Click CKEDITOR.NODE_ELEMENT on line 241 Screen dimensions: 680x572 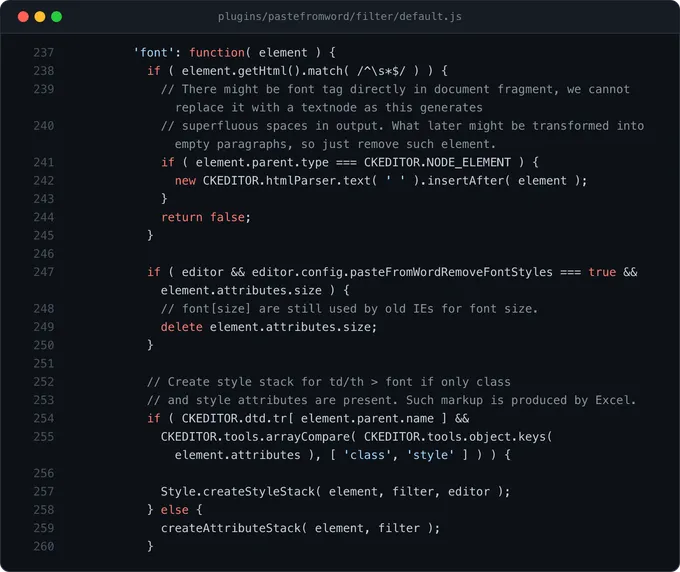437,163
